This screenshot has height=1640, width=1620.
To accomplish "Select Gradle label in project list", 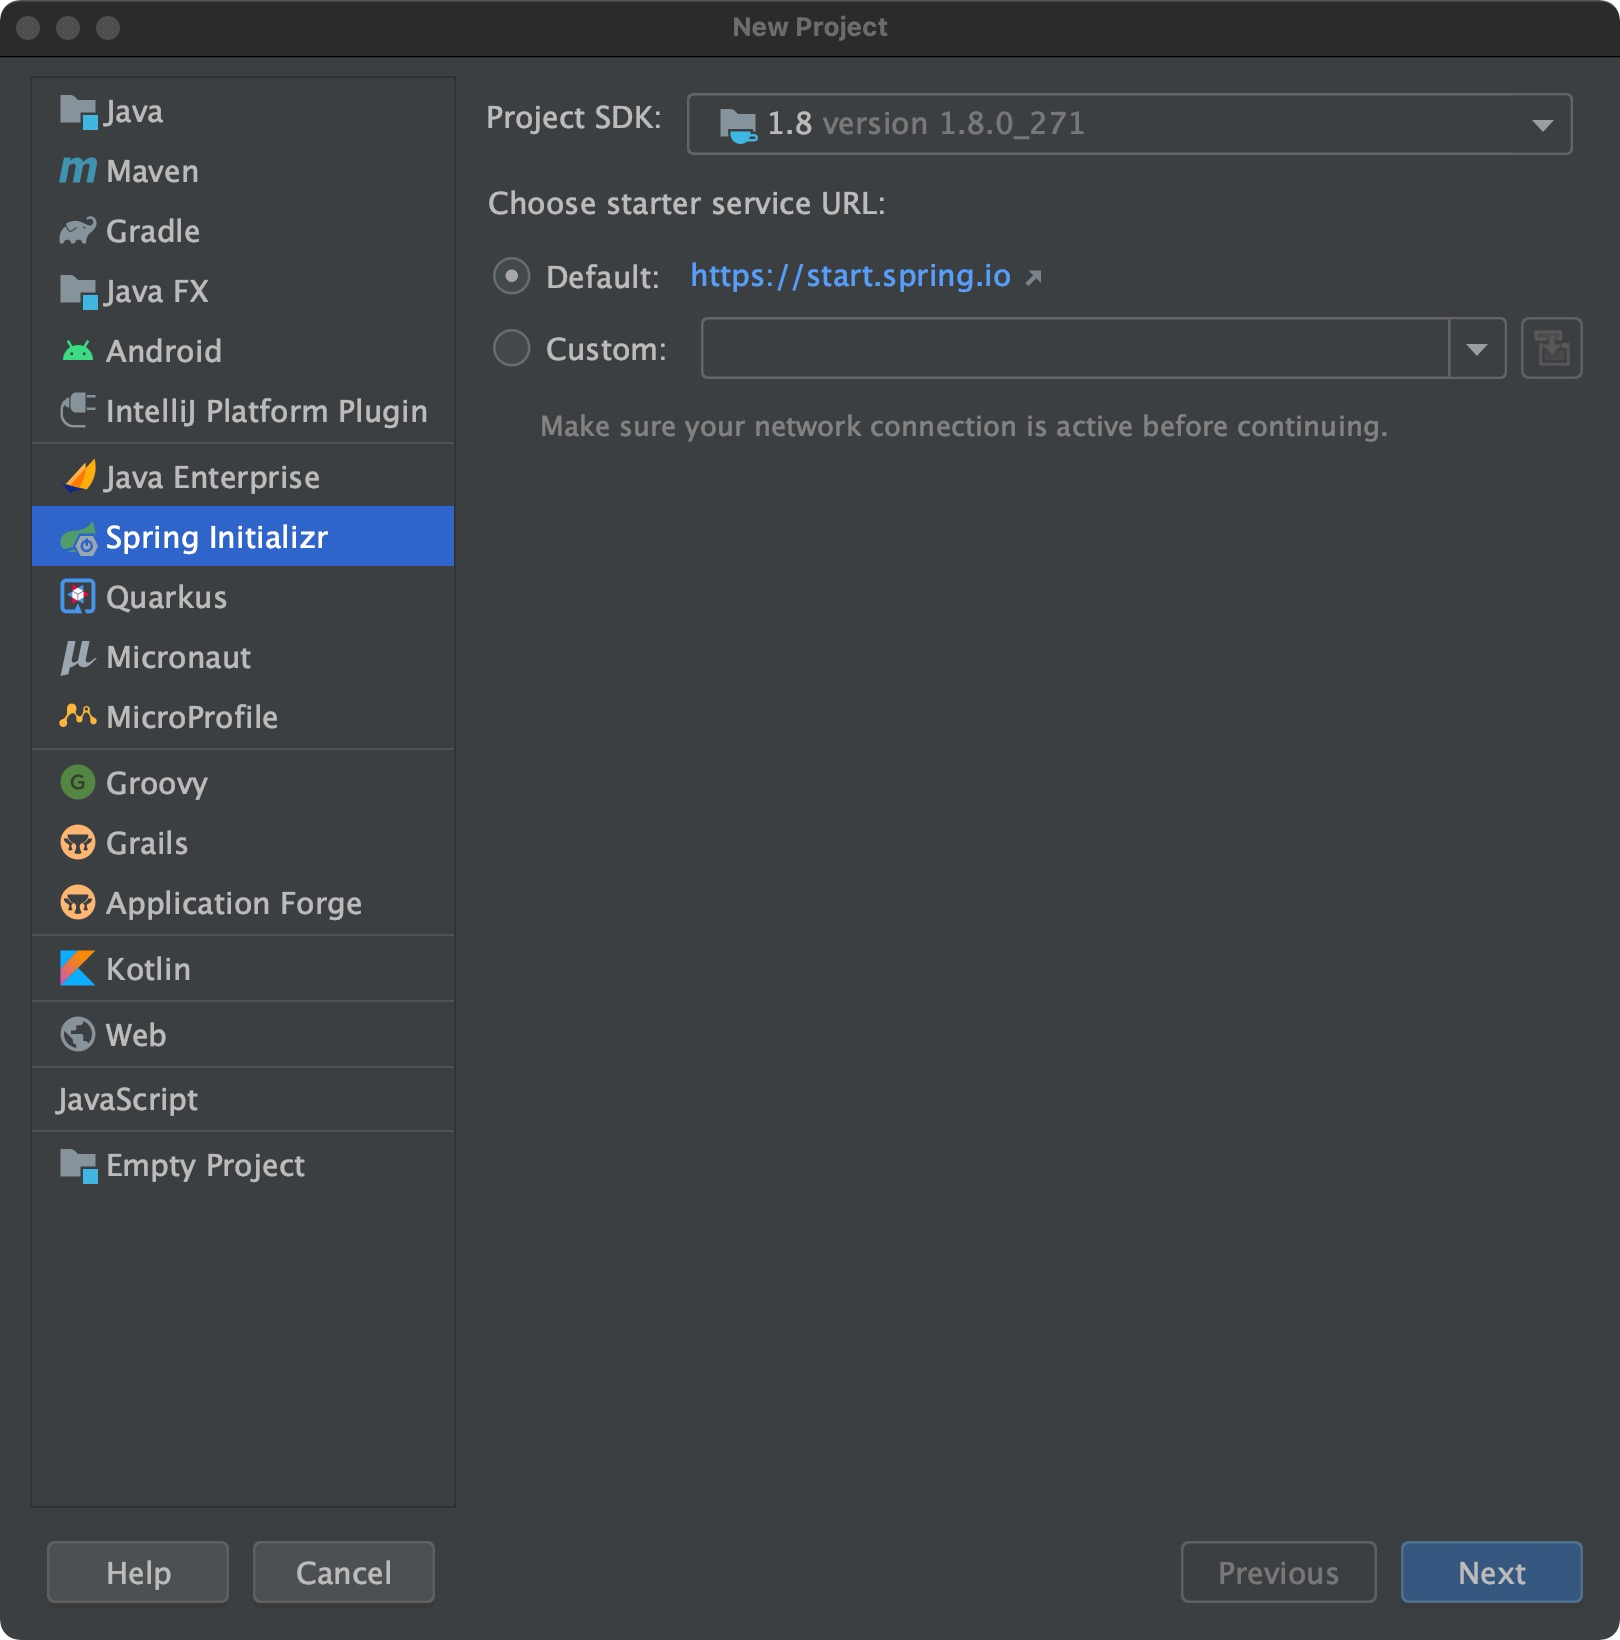I will click(153, 231).
